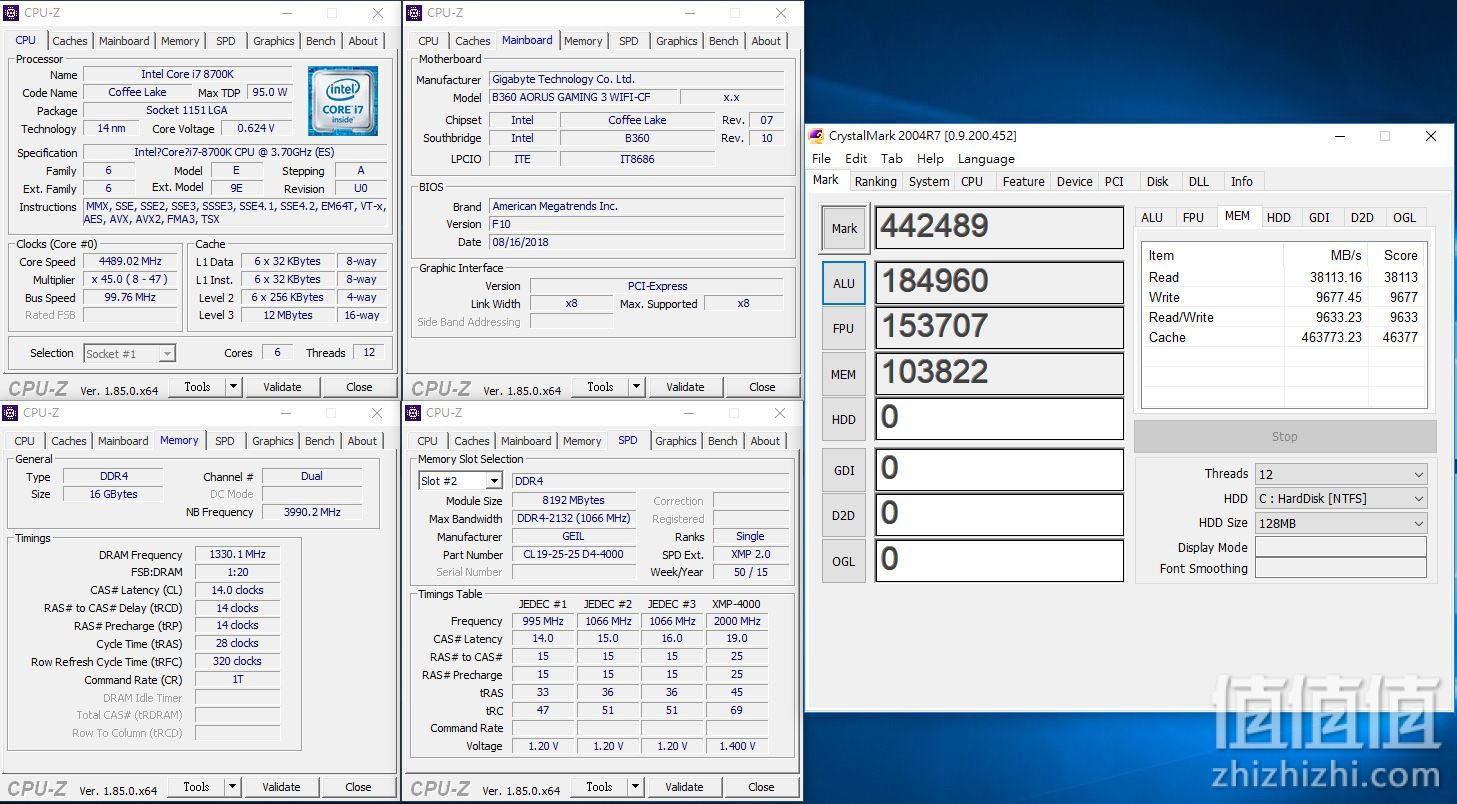Click the Mark benchmark button
The width and height of the screenshot is (1457, 804).
pos(844,228)
